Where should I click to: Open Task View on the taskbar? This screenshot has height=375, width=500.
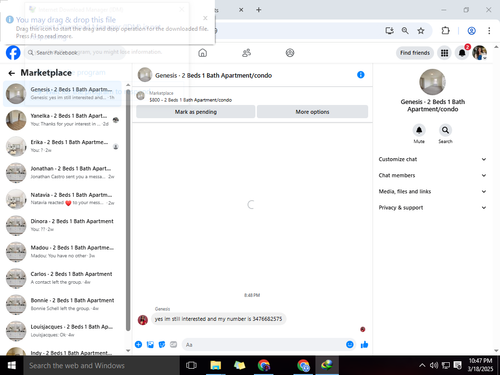[x=191, y=365]
